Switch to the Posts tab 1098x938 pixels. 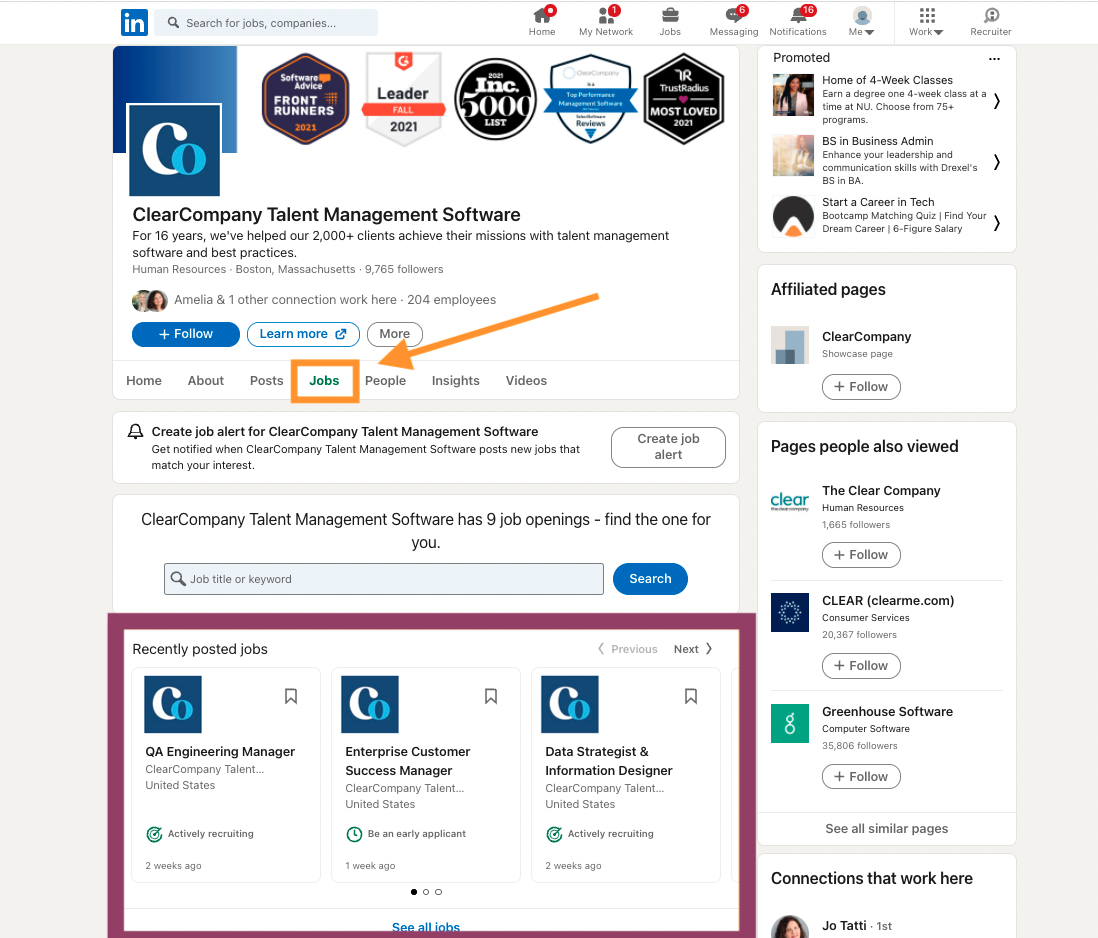point(267,381)
